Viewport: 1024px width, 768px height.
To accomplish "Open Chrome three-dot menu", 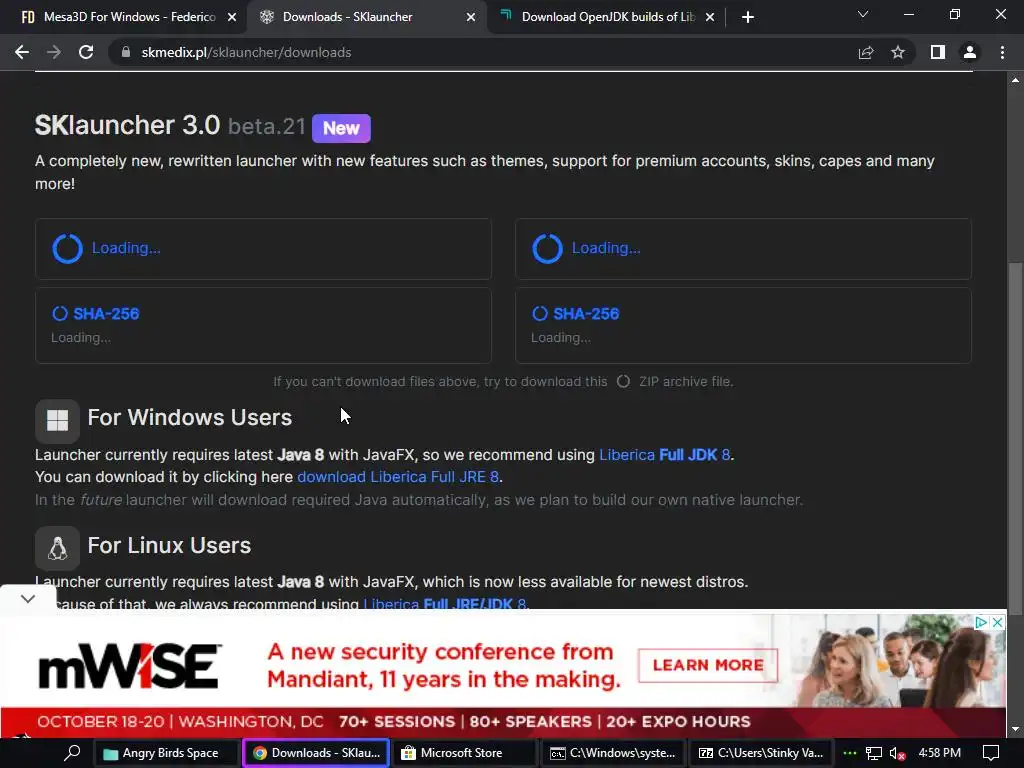I will pyautogui.click(x=1002, y=52).
